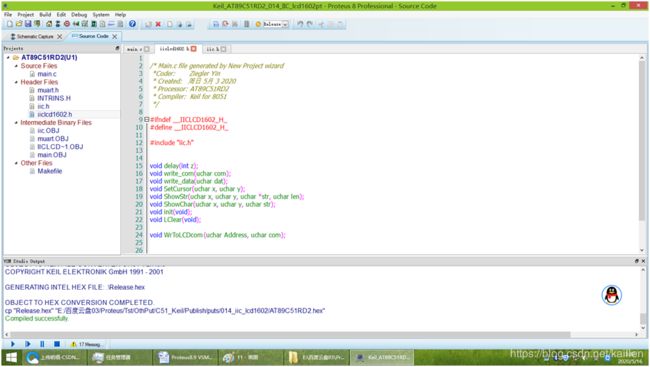
Task: Collapse the Header Files folder
Action: click(16, 82)
